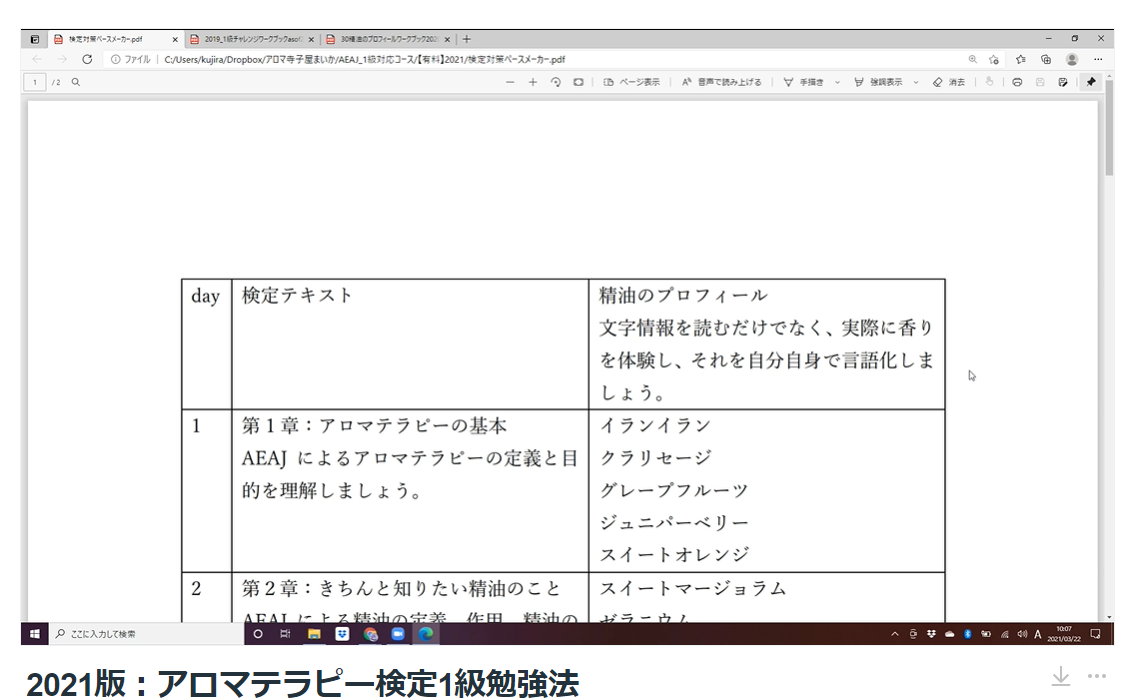The width and height of the screenshot is (1130, 699).
Task: Focus the address bar file path
Action: point(365,60)
